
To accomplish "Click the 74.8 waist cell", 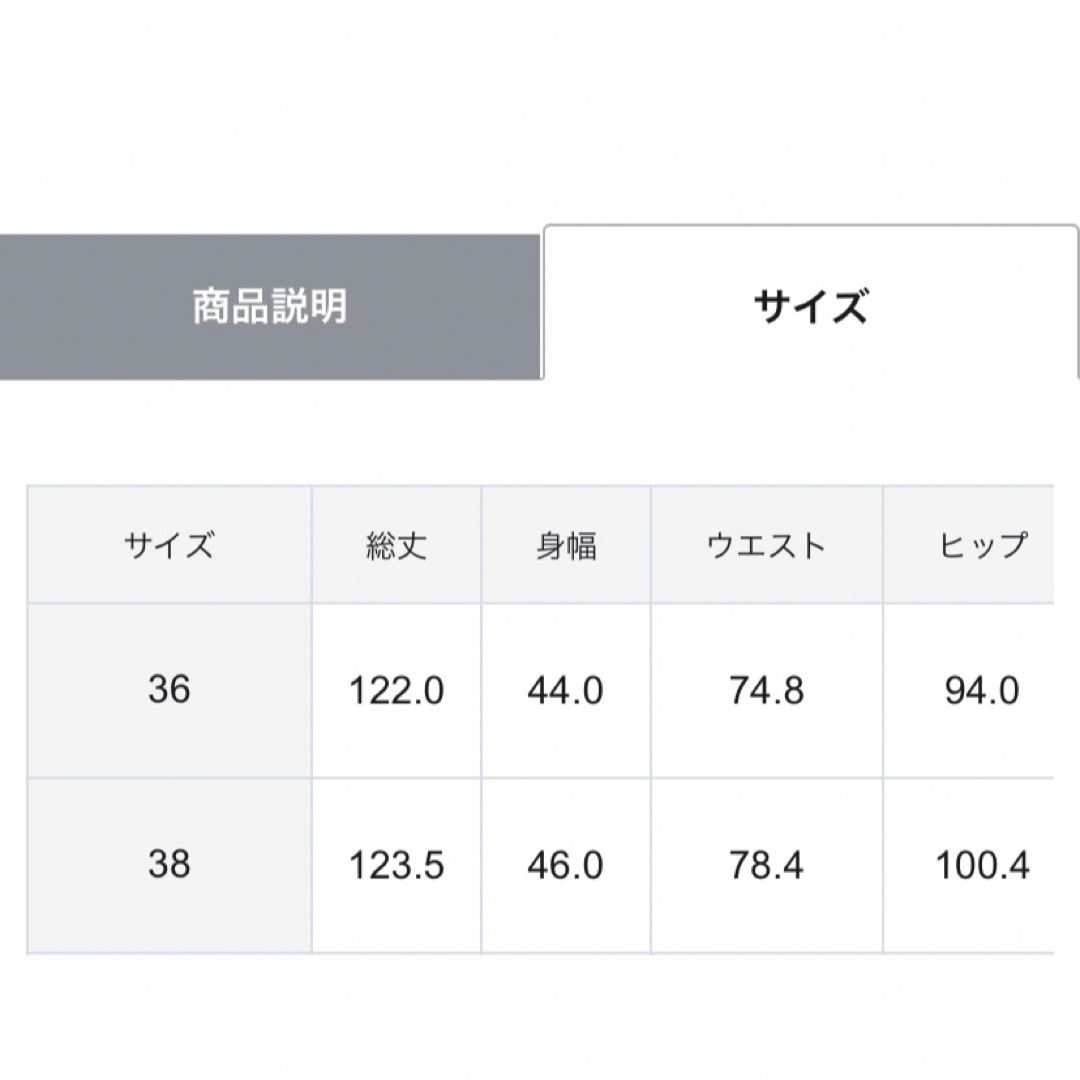I will [767, 691].
